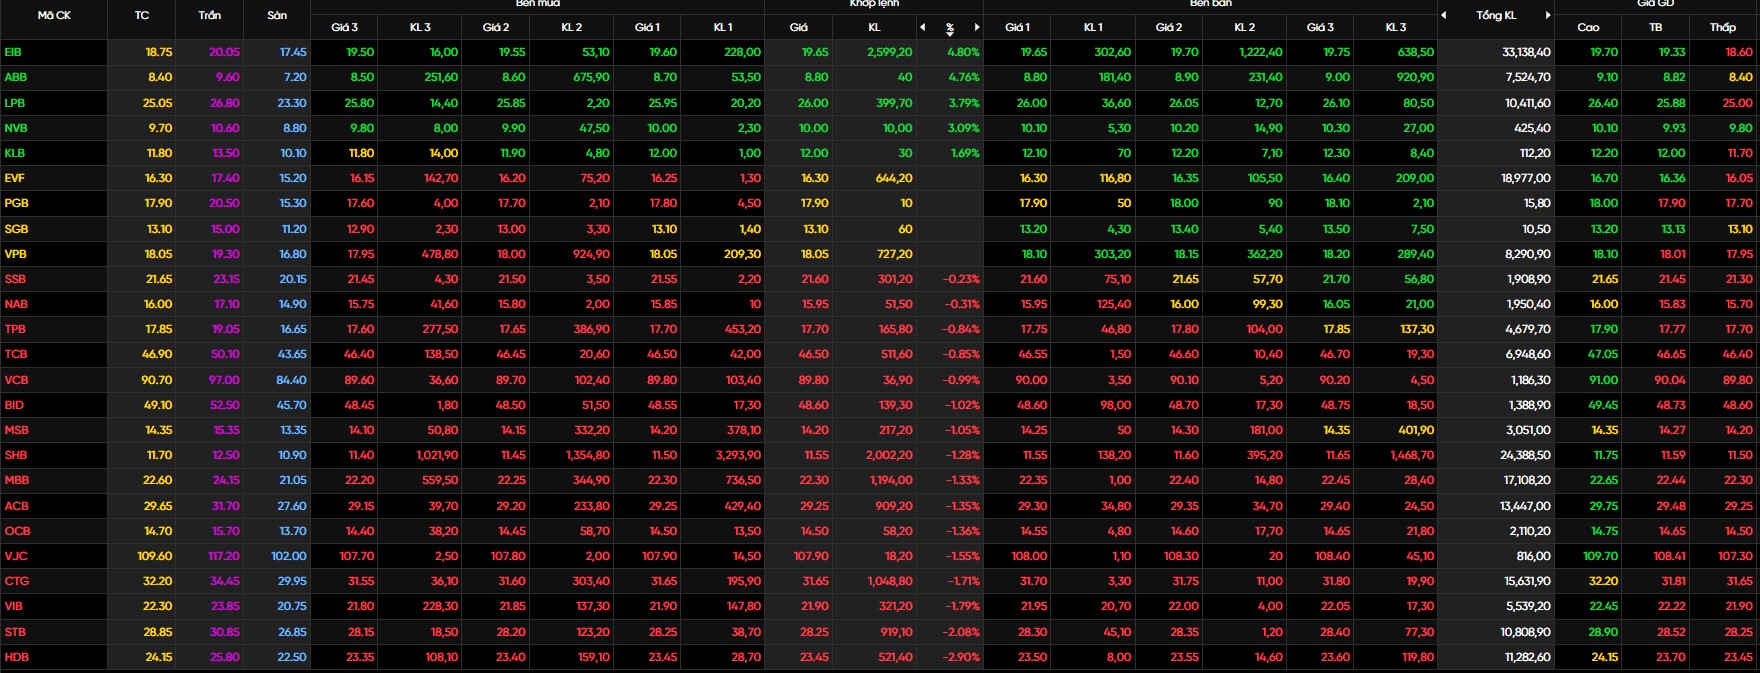1760x673 pixels.
Task: Click VCB ceiling price 97.00
Action: pyautogui.click(x=223, y=380)
